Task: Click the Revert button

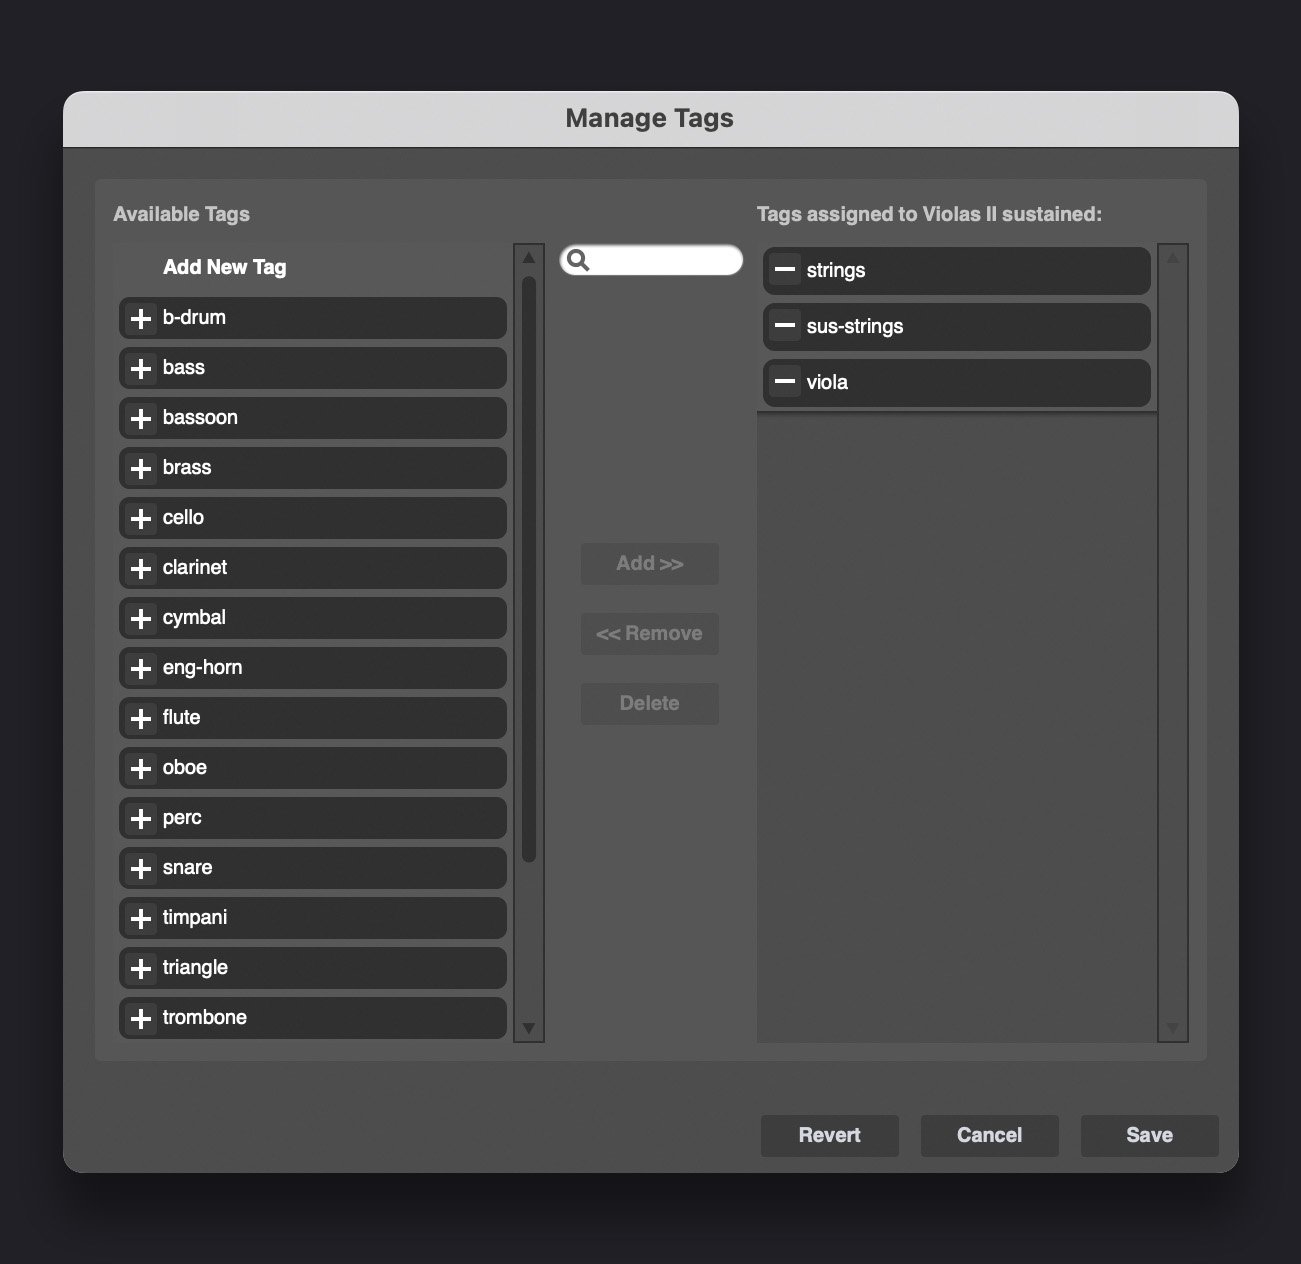Action: 830,1136
